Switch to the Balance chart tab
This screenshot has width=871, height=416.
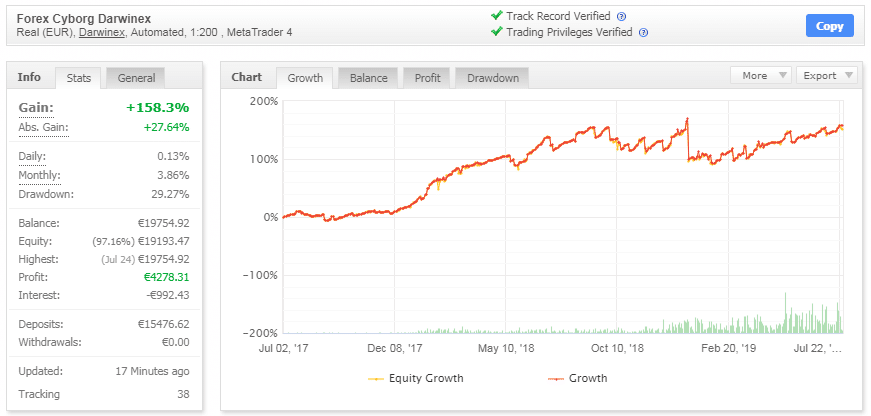[x=369, y=78]
